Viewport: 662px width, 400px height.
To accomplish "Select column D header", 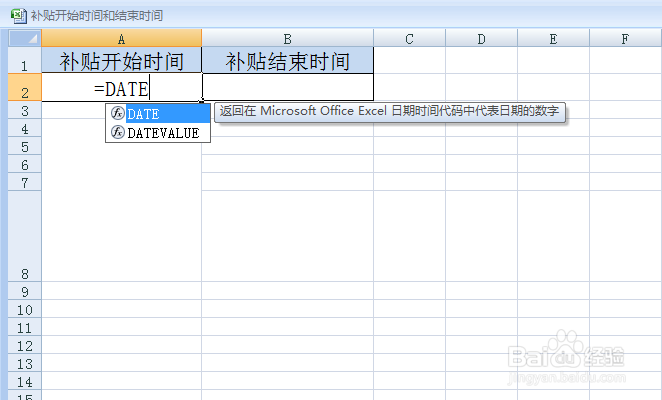I will (481, 38).
